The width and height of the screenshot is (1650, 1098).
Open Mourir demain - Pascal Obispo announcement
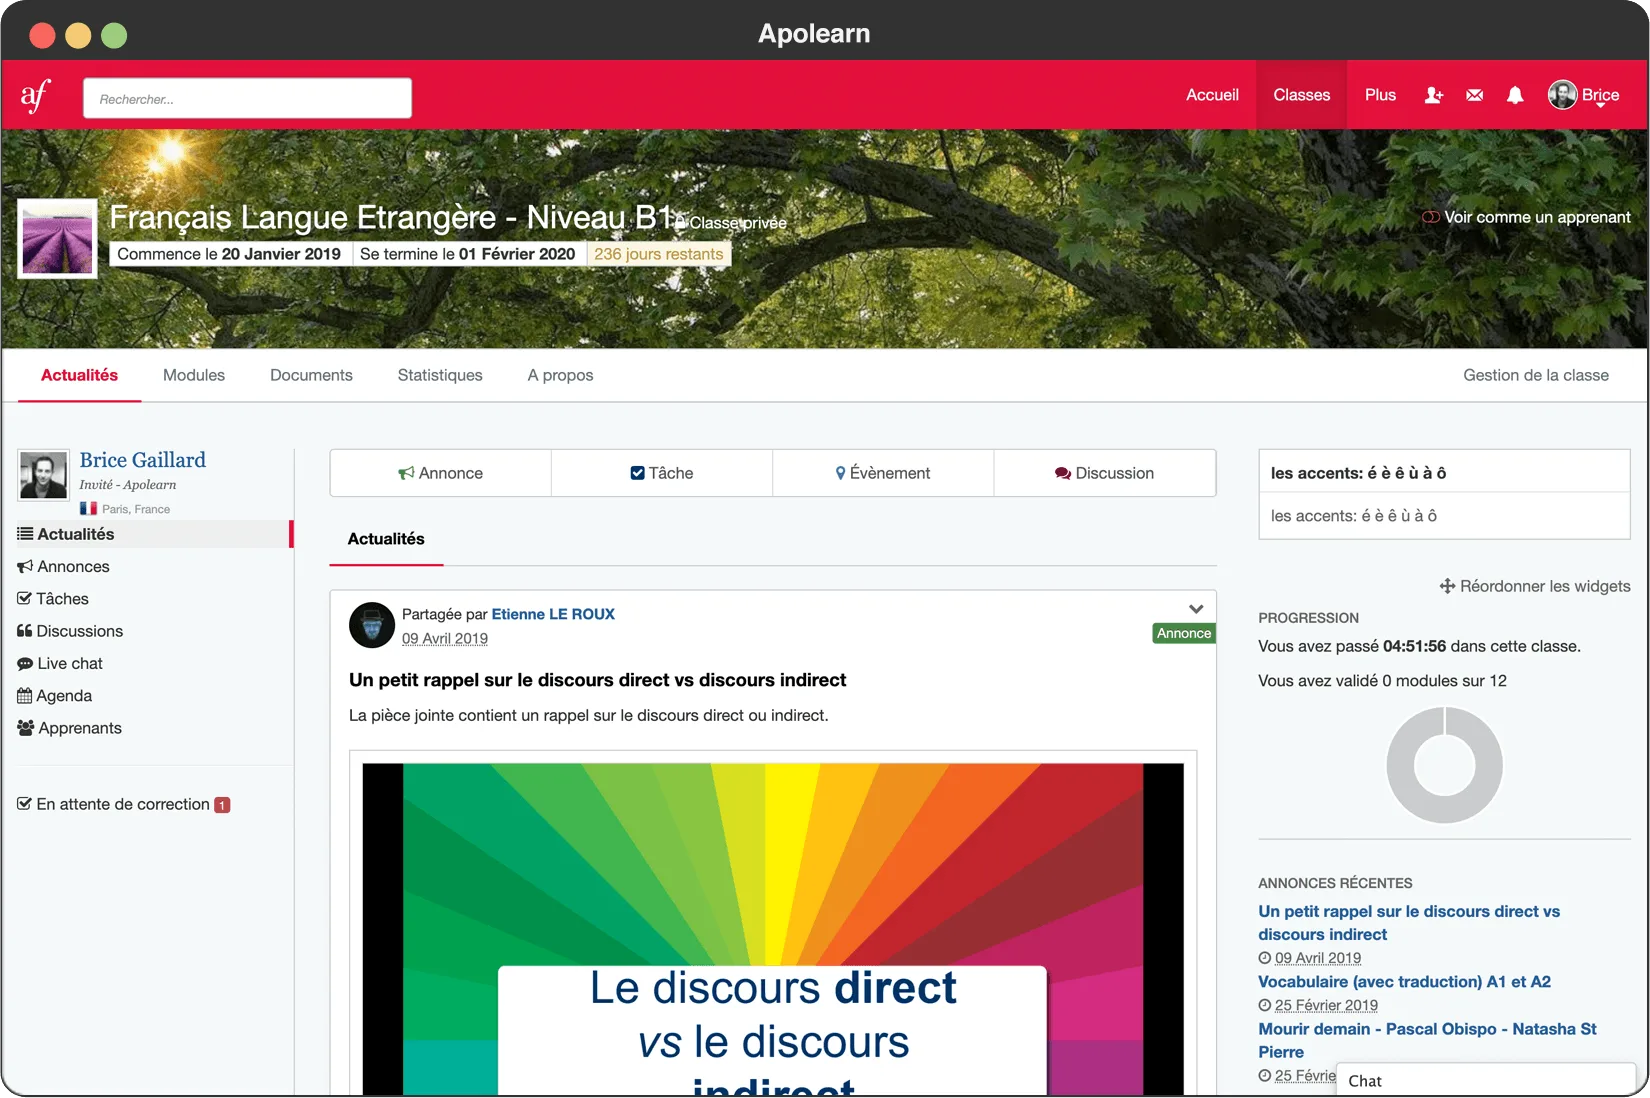pos(1427,1040)
